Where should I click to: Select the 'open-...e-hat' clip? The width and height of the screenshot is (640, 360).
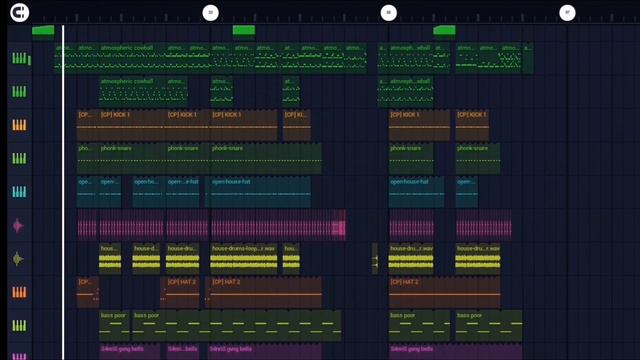pyautogui.click(x=182, y=192)
